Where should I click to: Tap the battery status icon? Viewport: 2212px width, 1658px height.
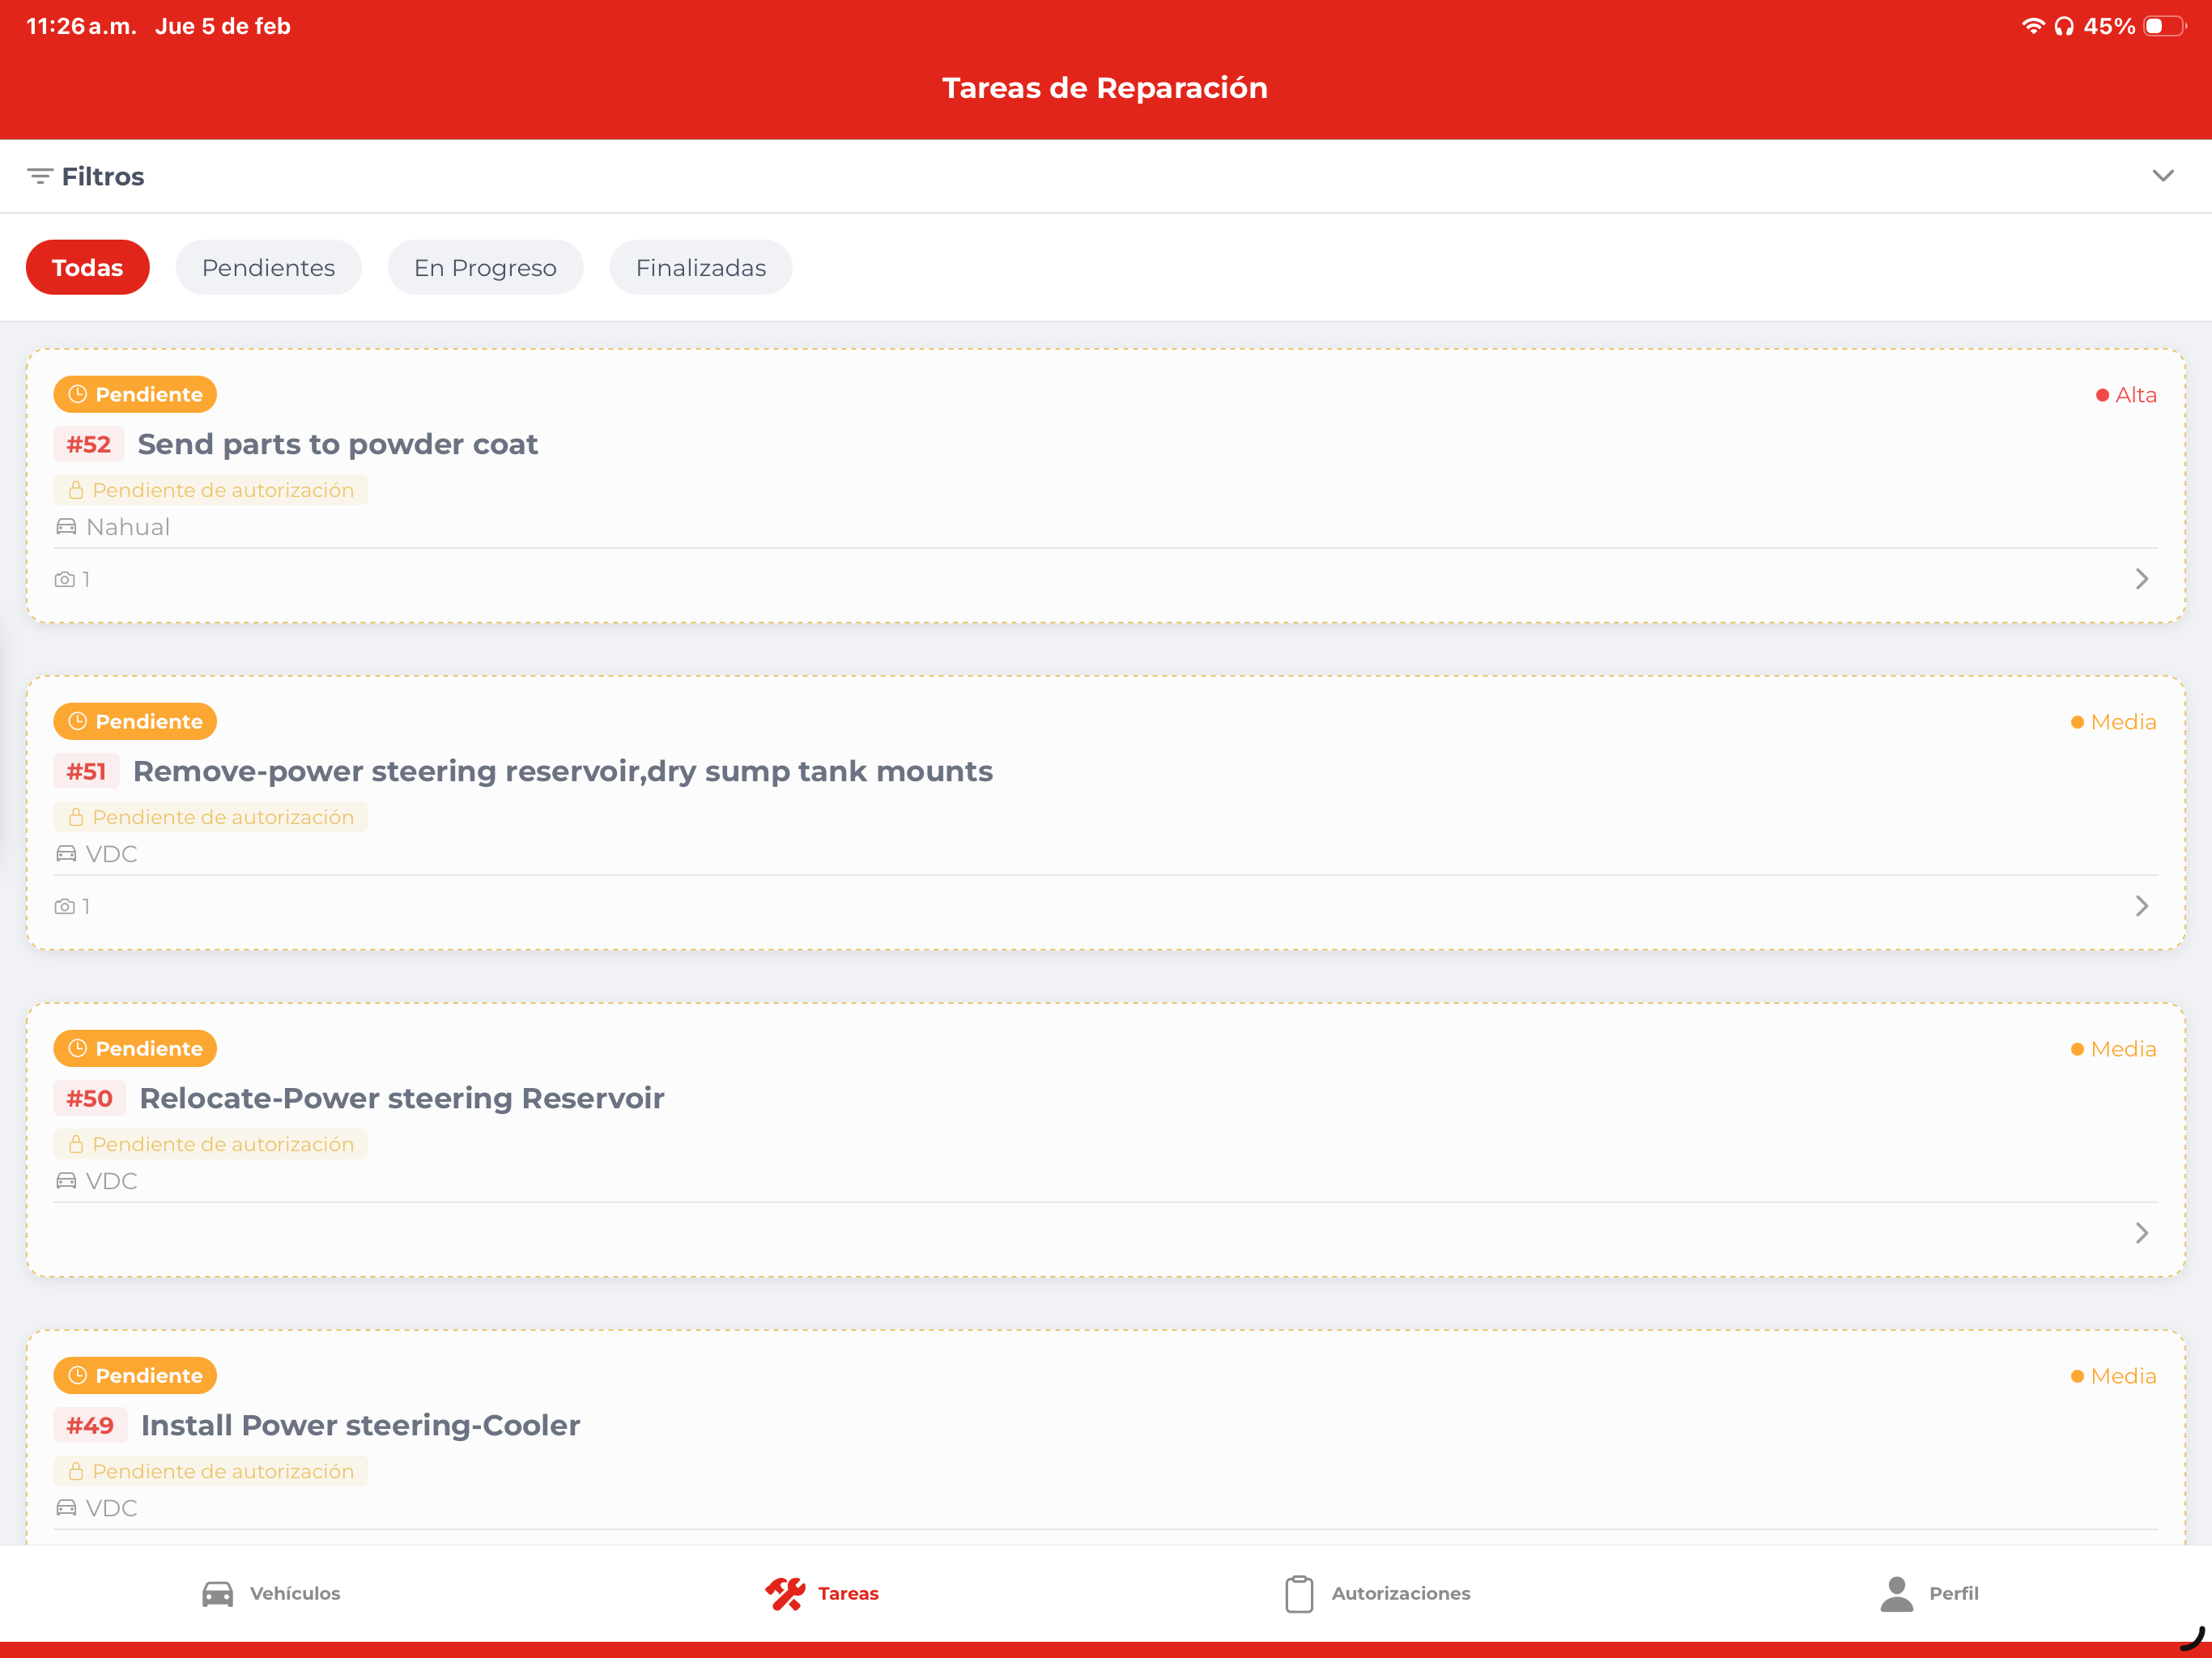tap(2165, 26)
